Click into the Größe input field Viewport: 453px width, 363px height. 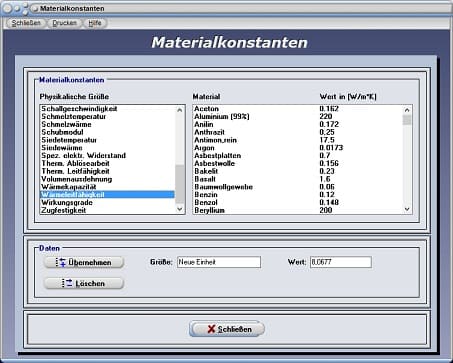pos(219,262)
